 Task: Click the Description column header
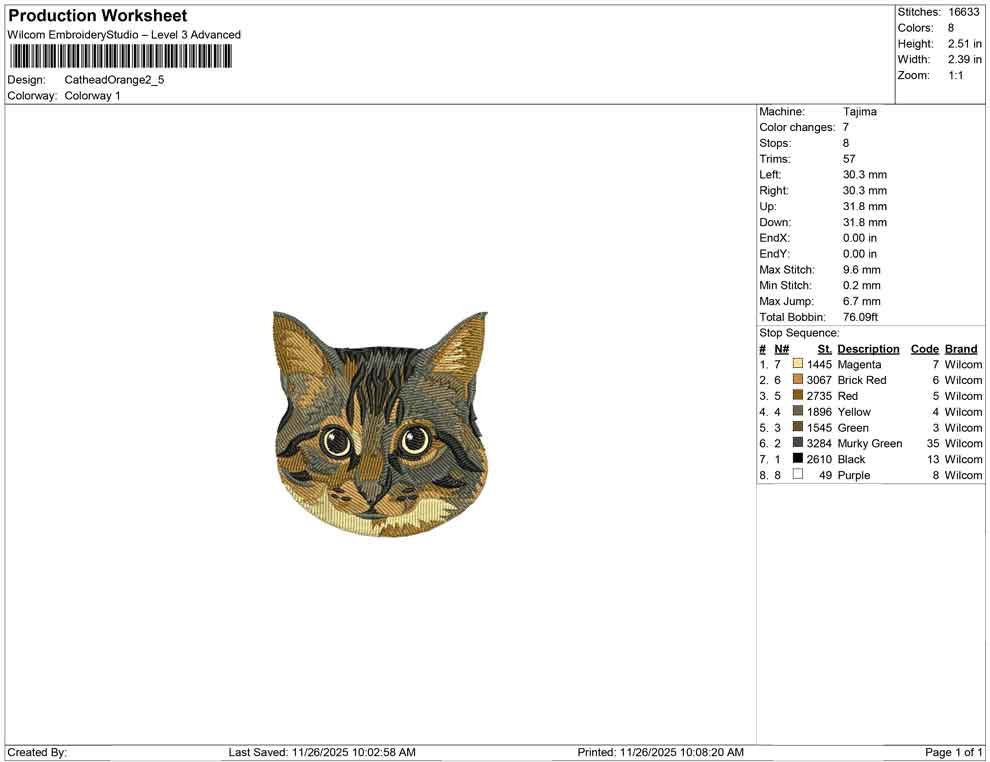click(868, 348)
